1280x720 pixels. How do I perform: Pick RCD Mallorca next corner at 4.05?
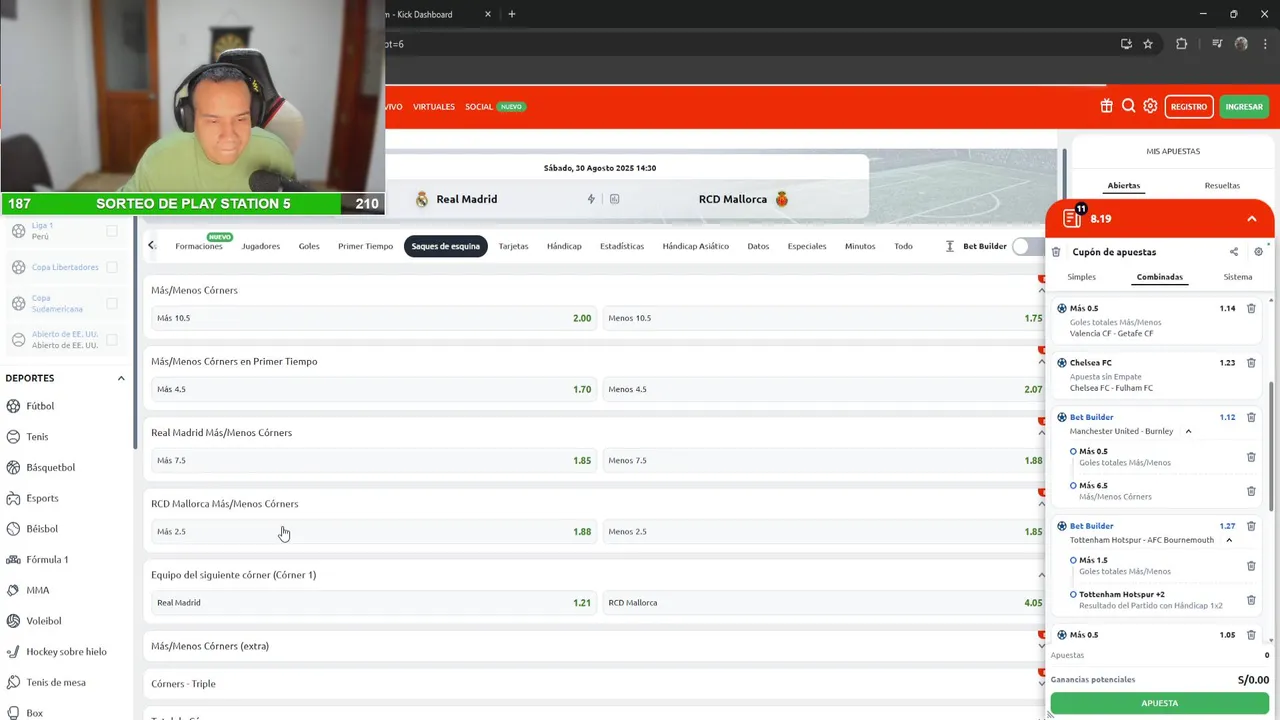(x=825, y=603)
